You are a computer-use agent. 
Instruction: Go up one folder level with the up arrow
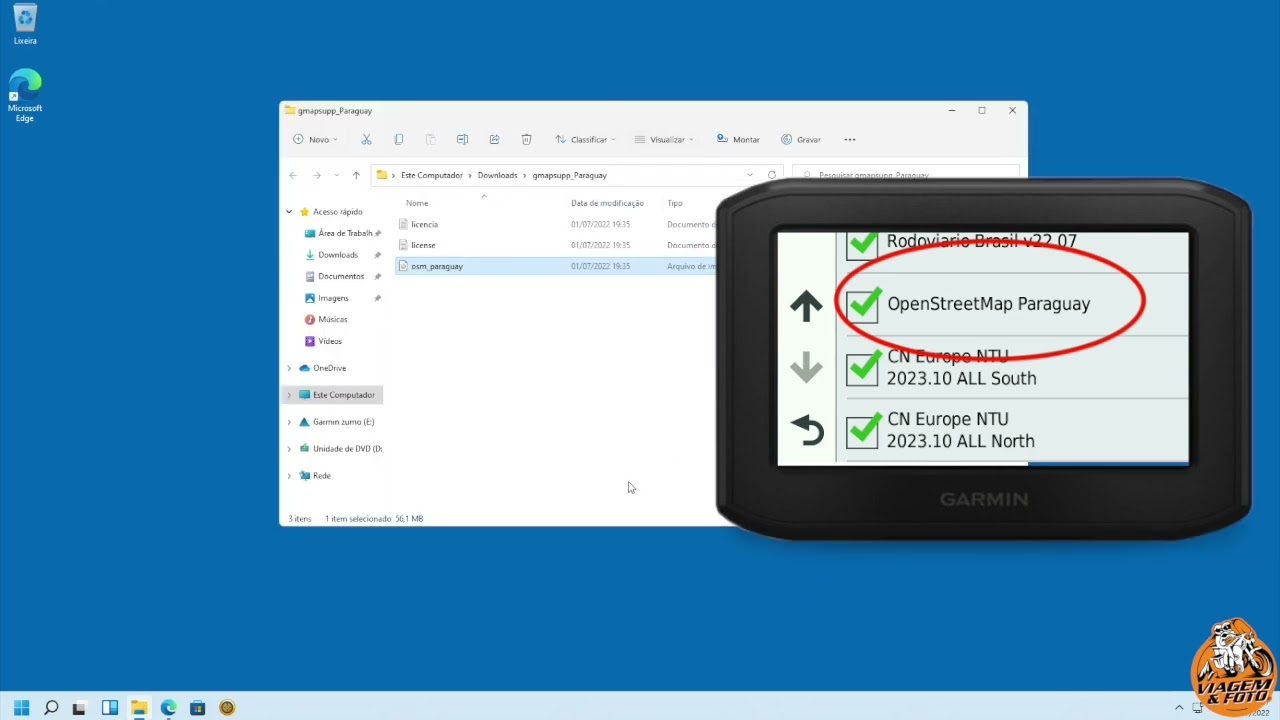(x=356, y=175)
